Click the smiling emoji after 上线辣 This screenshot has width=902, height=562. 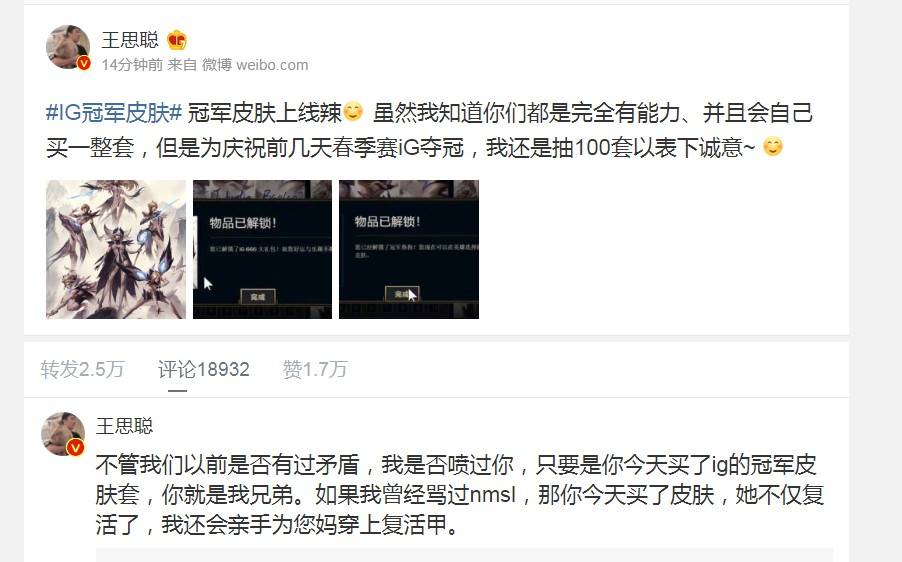click(x=353, y=111)
